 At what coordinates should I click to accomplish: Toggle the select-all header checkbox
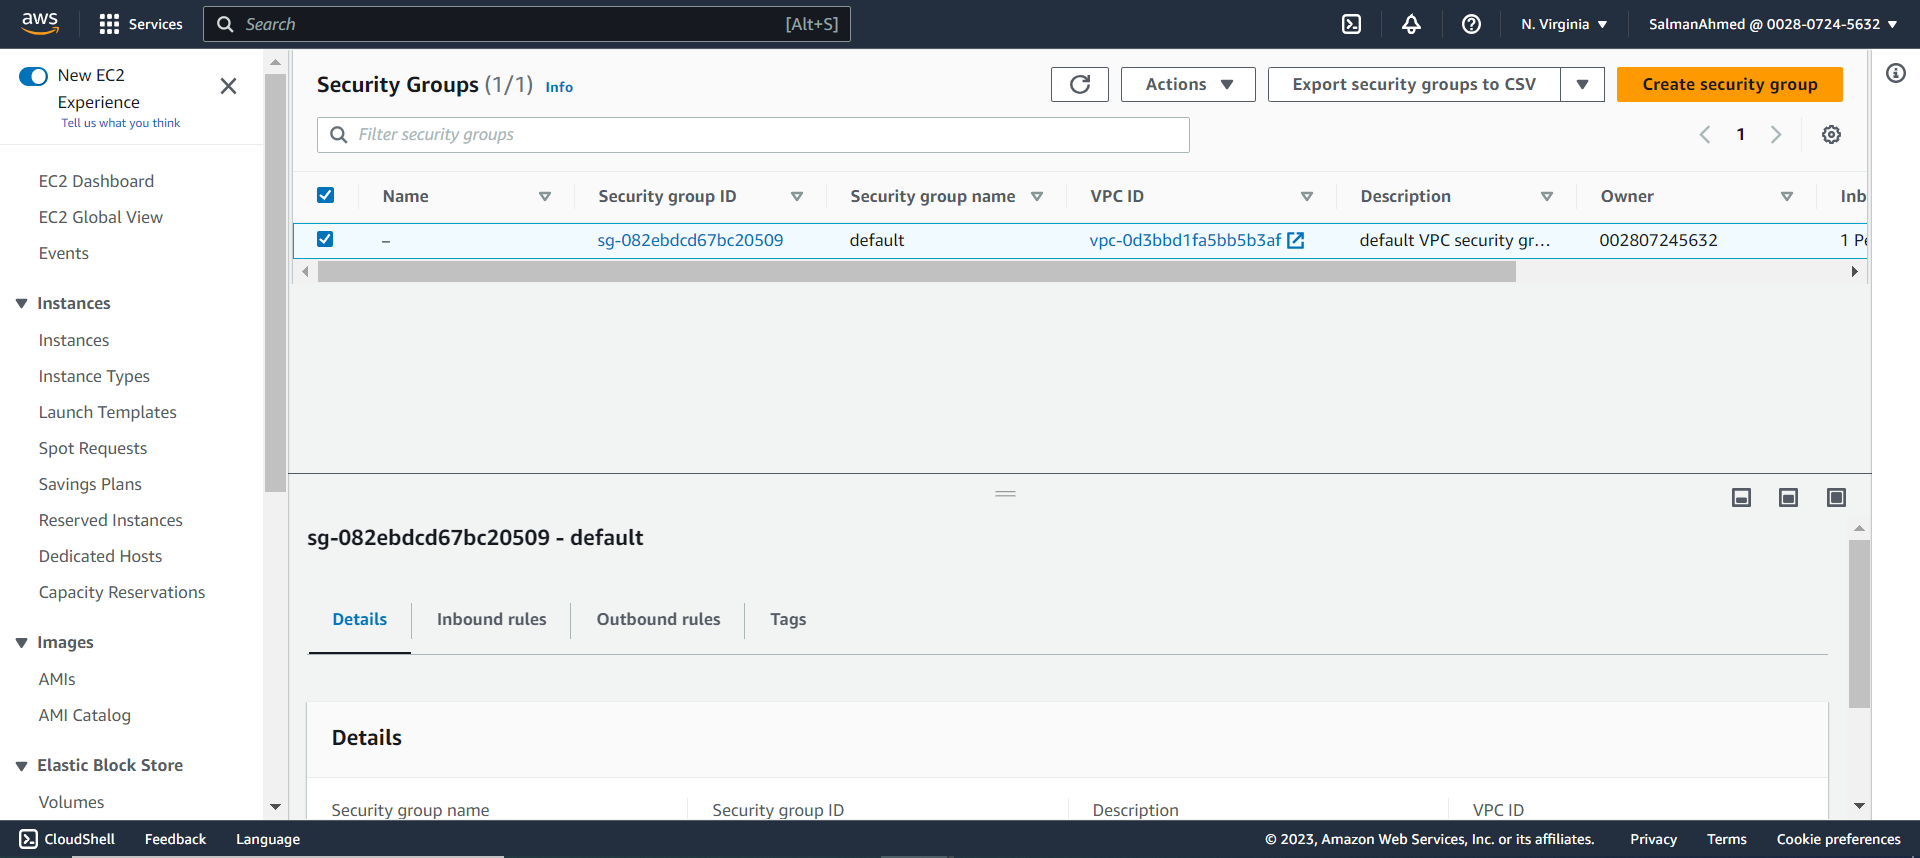pos(325,195)
